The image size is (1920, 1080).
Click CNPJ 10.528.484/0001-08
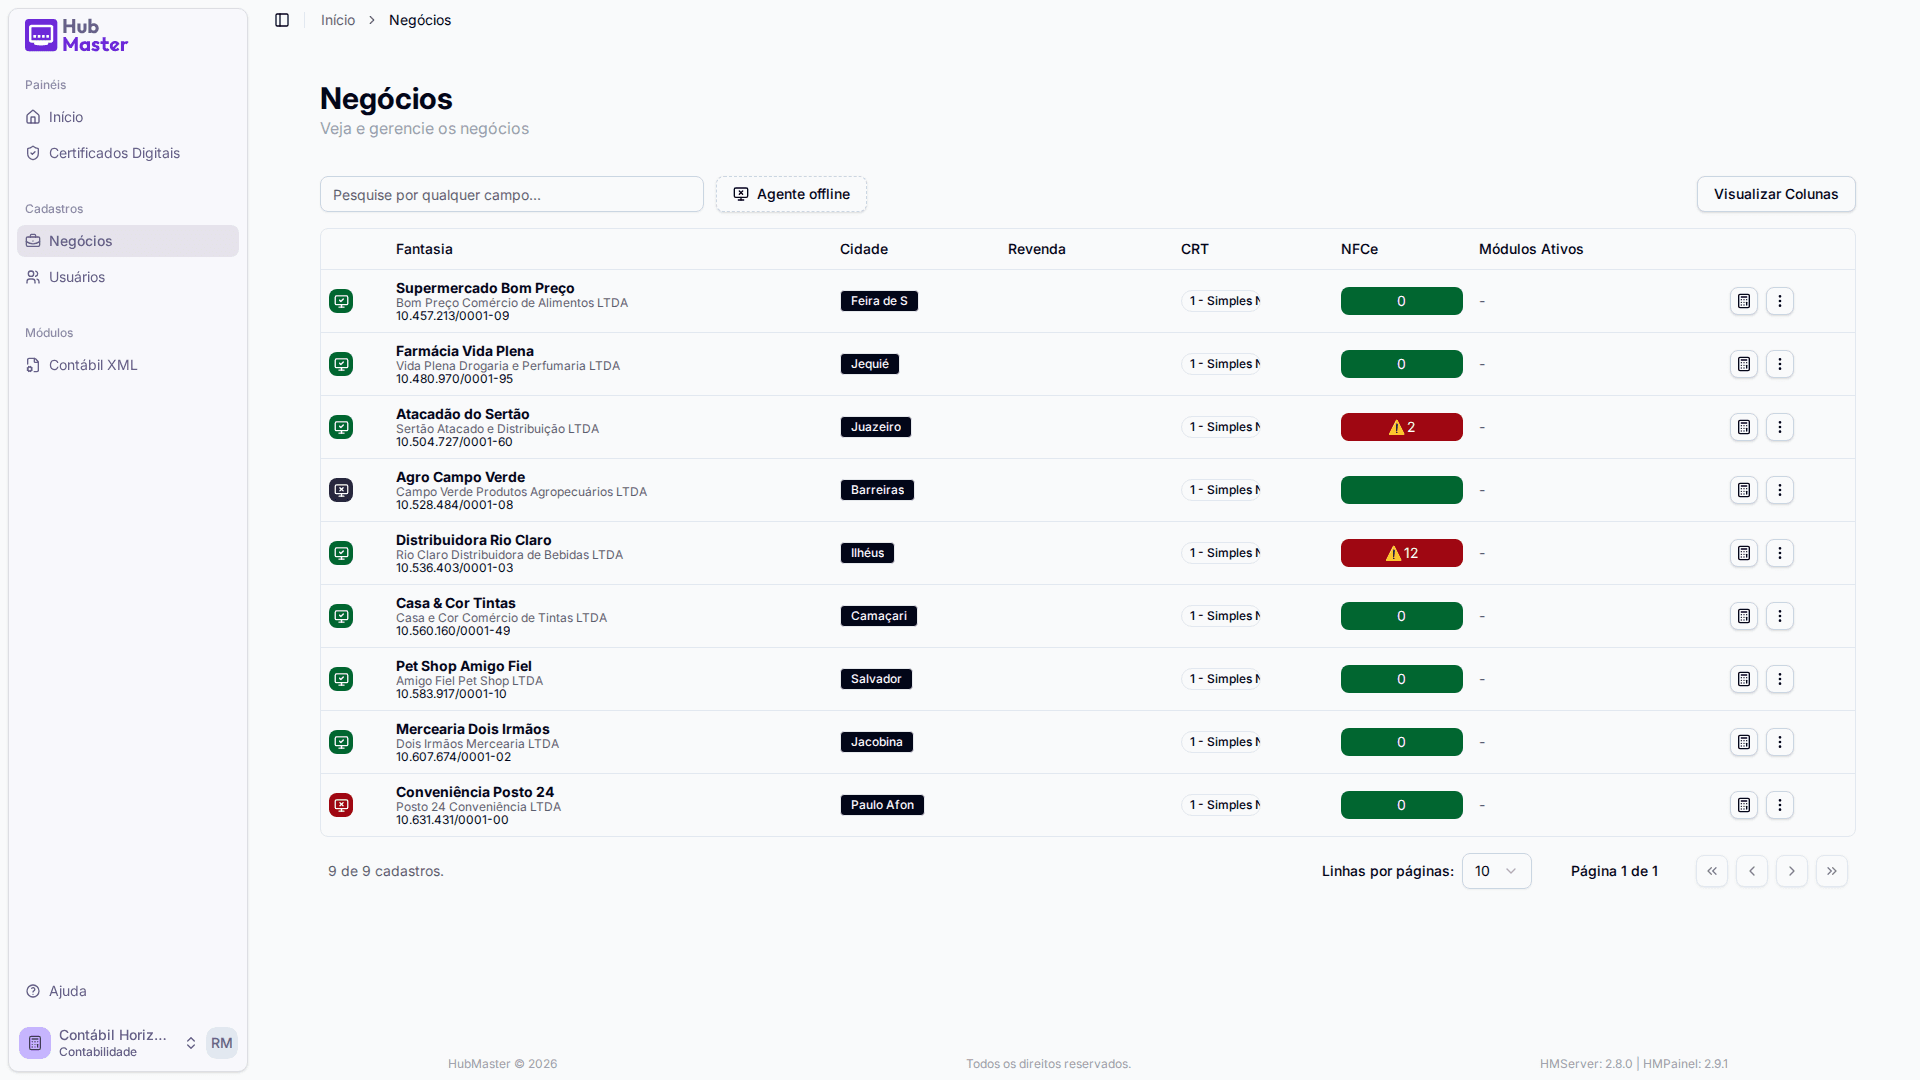pos(454,505)
